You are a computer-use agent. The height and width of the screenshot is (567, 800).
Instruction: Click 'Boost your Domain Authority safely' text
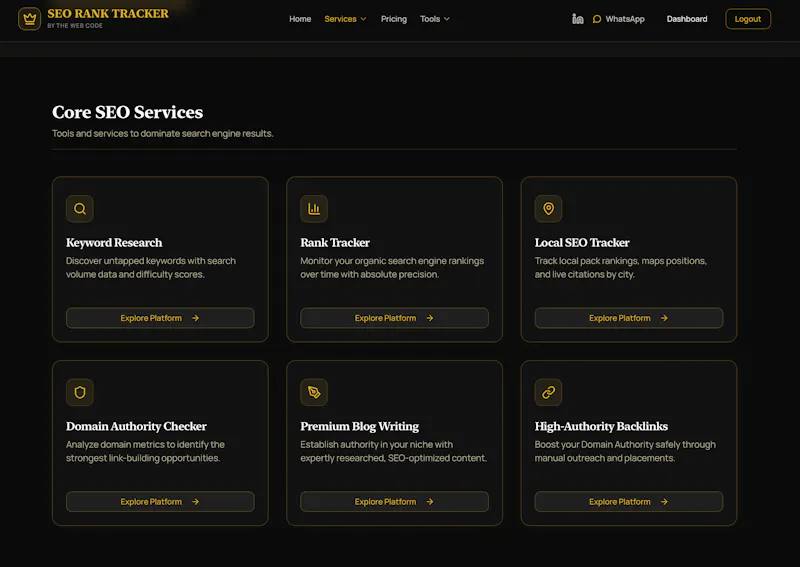[625, 451]
